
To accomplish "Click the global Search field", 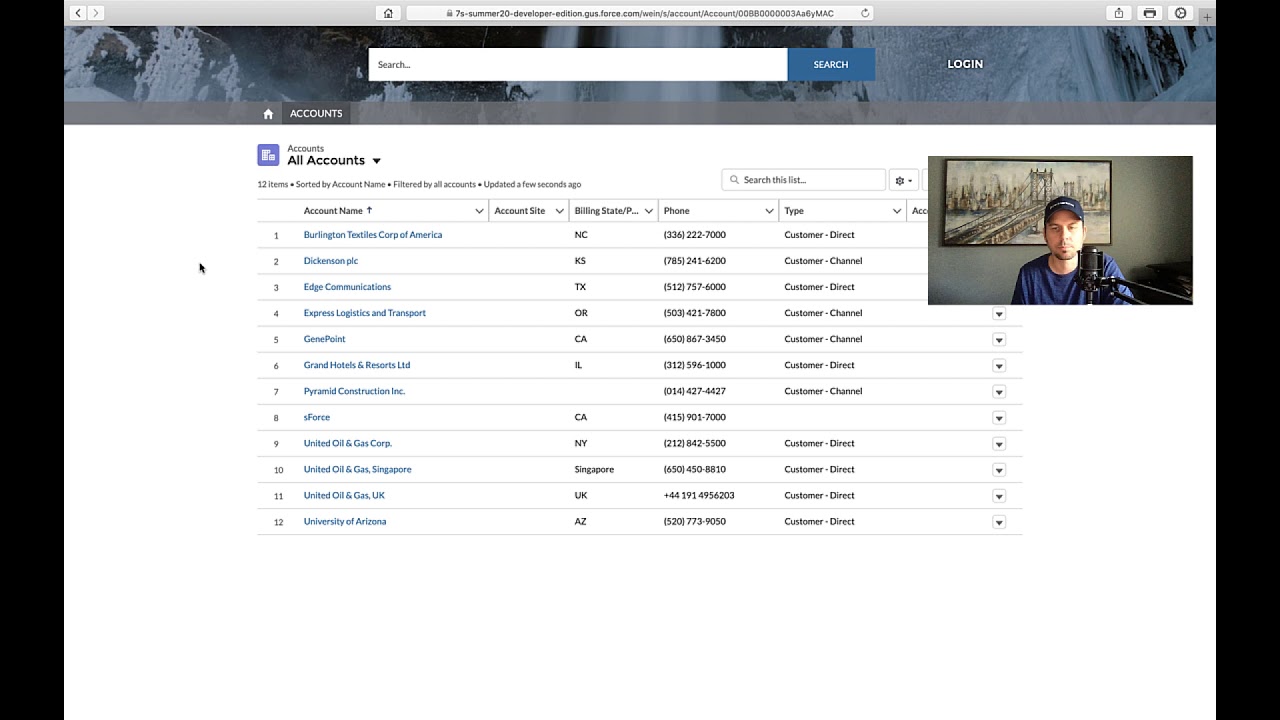I will click(x=578, y=64).
